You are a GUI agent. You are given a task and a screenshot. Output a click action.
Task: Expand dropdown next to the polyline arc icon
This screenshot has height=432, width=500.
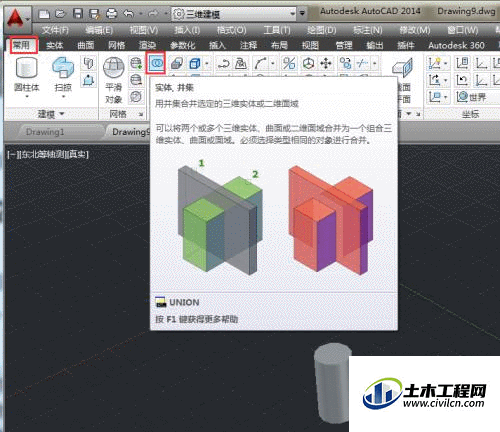pyautogui.click(x=273, y=63)
